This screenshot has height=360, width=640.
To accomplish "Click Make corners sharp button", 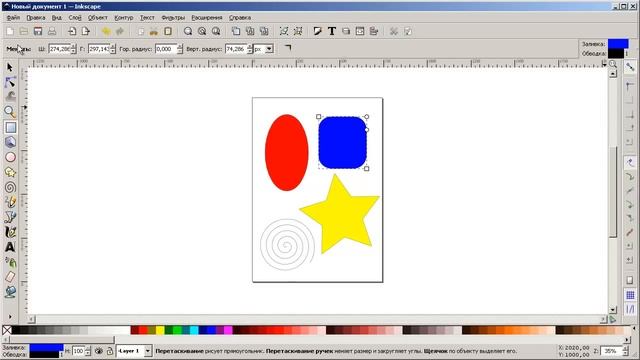I will coord(288,48).
